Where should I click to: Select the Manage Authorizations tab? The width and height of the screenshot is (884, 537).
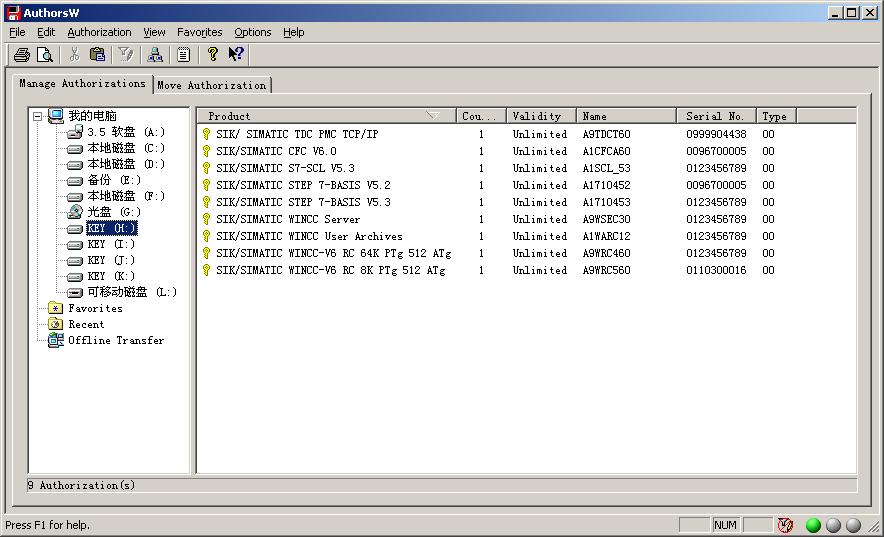[82, 83]
